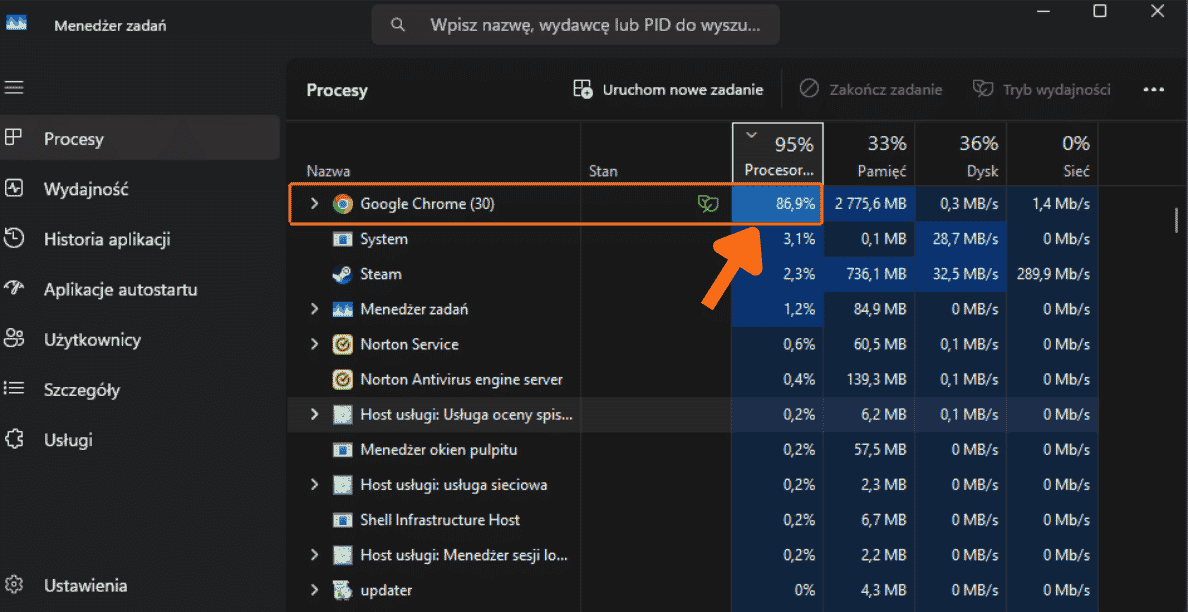The image size is (1188, 612).
Task: Click the Zakończ zadanie prohibition icon
Action: point(809,89)
